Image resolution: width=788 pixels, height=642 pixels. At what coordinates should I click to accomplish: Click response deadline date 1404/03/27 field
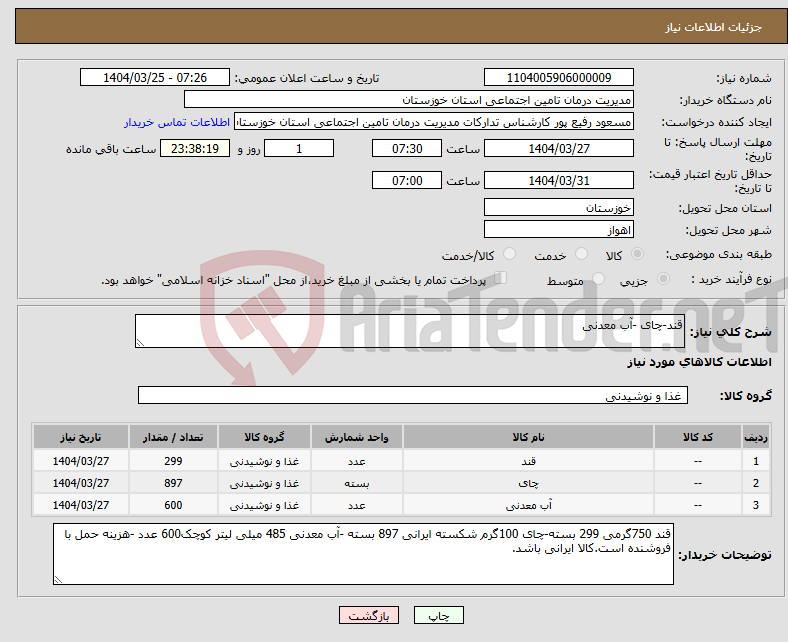tap(559, 149)
